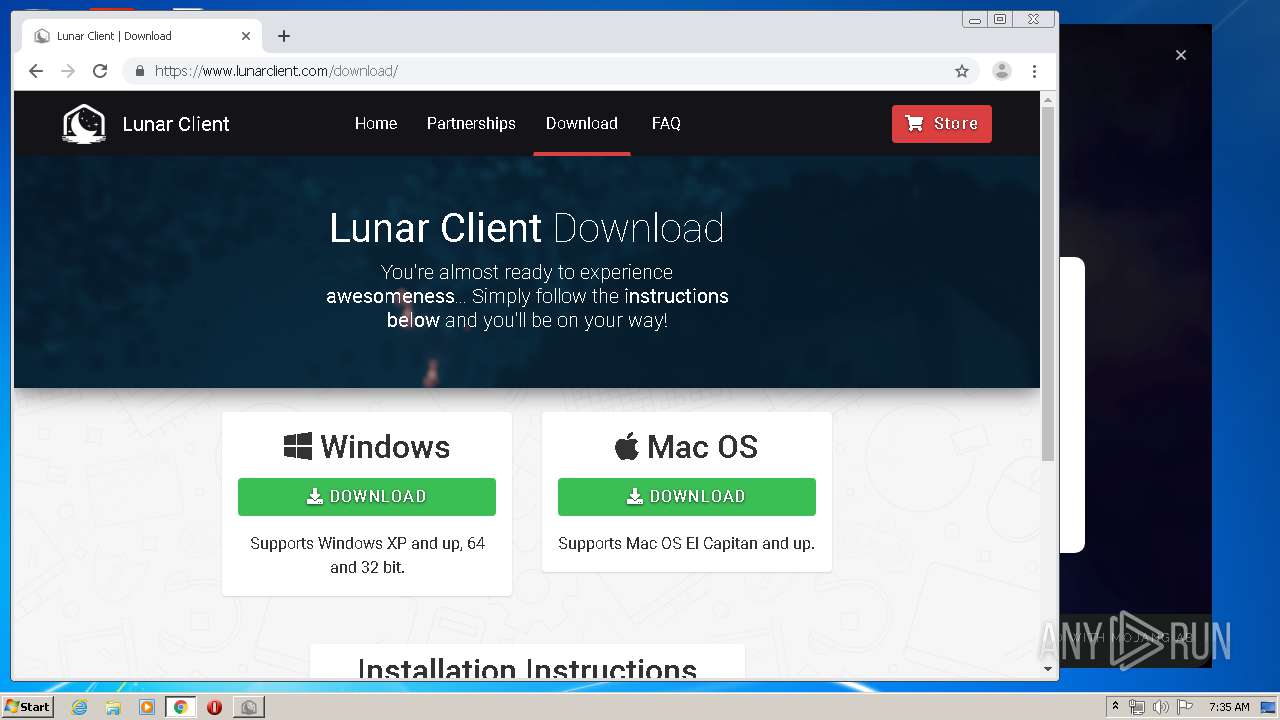The height and width of the screenshot is (720, 1280).
Task: Click the 'Supports Mac OS El Capitan' text
Action: tap(686, 544)
